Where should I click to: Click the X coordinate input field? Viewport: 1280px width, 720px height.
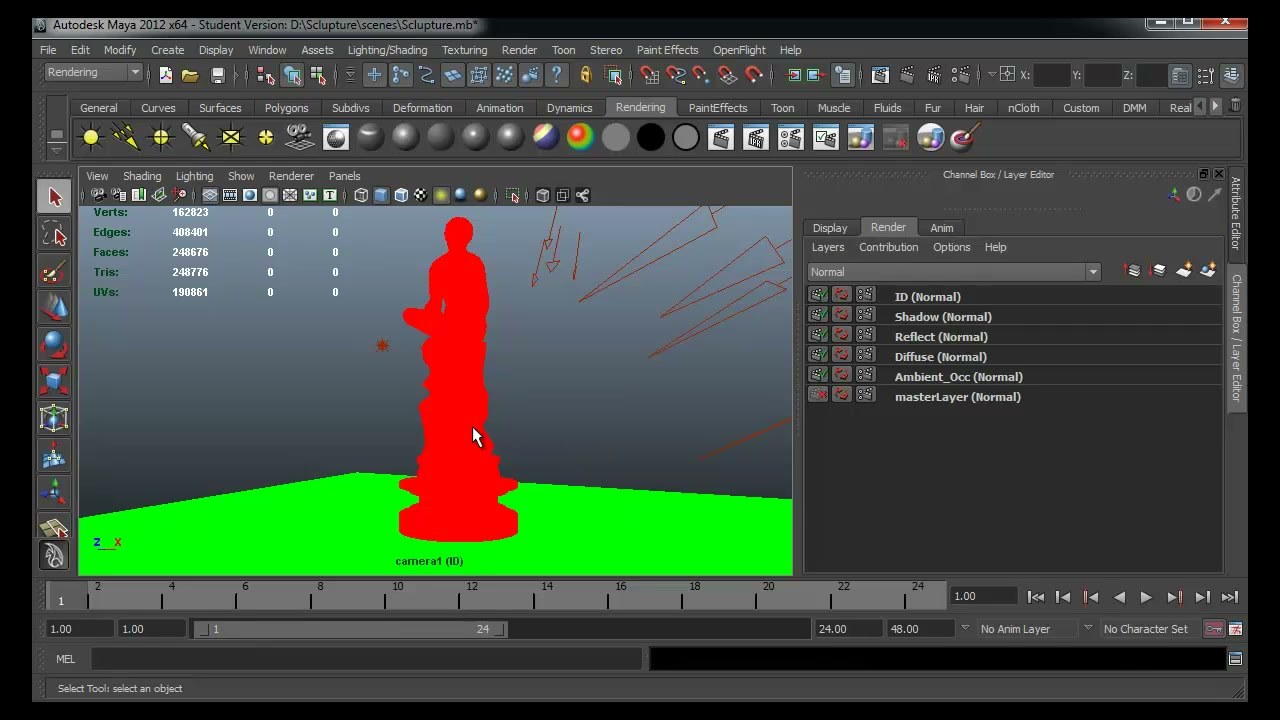click(x=1051, y=75)
